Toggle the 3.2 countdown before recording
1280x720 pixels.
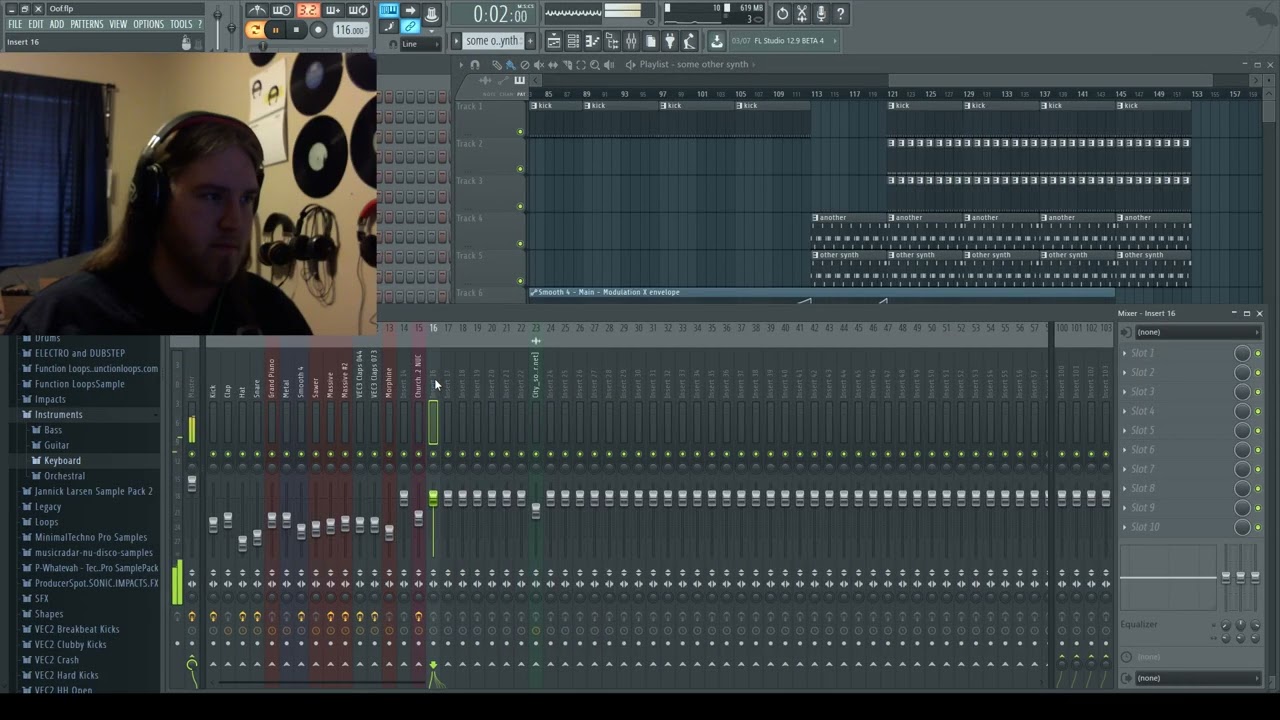[x=308, y=11]
